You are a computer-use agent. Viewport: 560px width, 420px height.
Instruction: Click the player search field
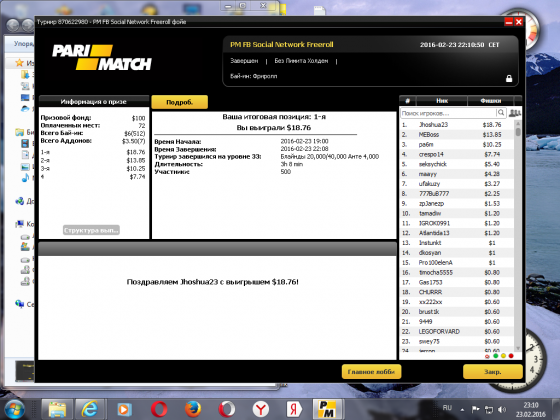pos(449,113)
